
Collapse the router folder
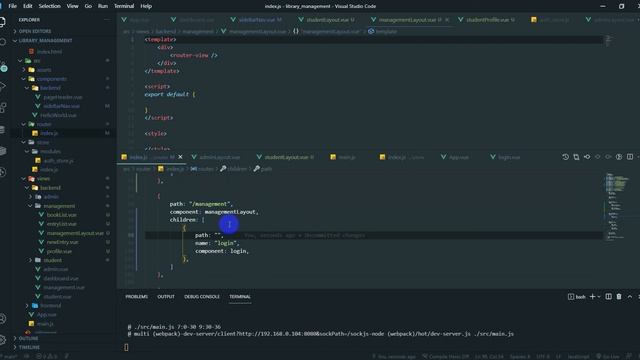pyautogui.click(x=44, y=124)
